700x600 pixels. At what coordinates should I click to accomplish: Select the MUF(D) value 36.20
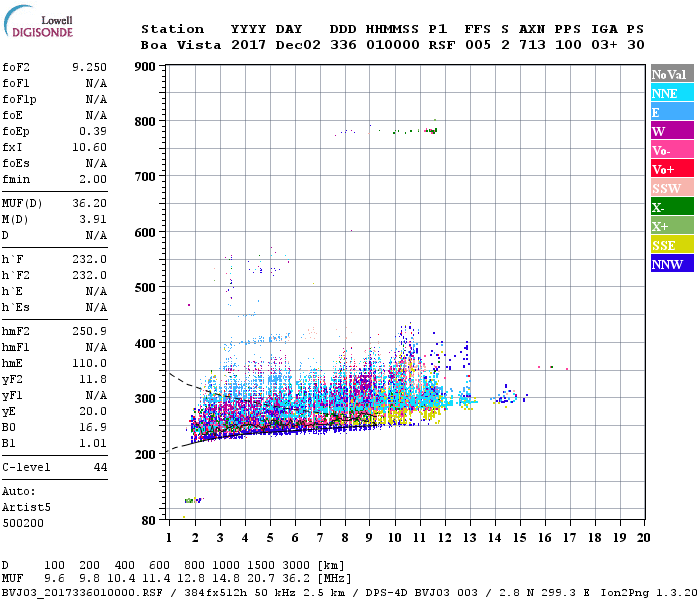[89, 203]
